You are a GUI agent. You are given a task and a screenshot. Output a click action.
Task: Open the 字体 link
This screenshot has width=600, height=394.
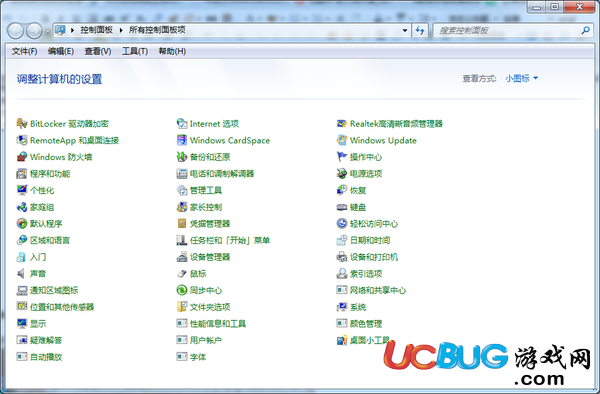pos(198,357)
